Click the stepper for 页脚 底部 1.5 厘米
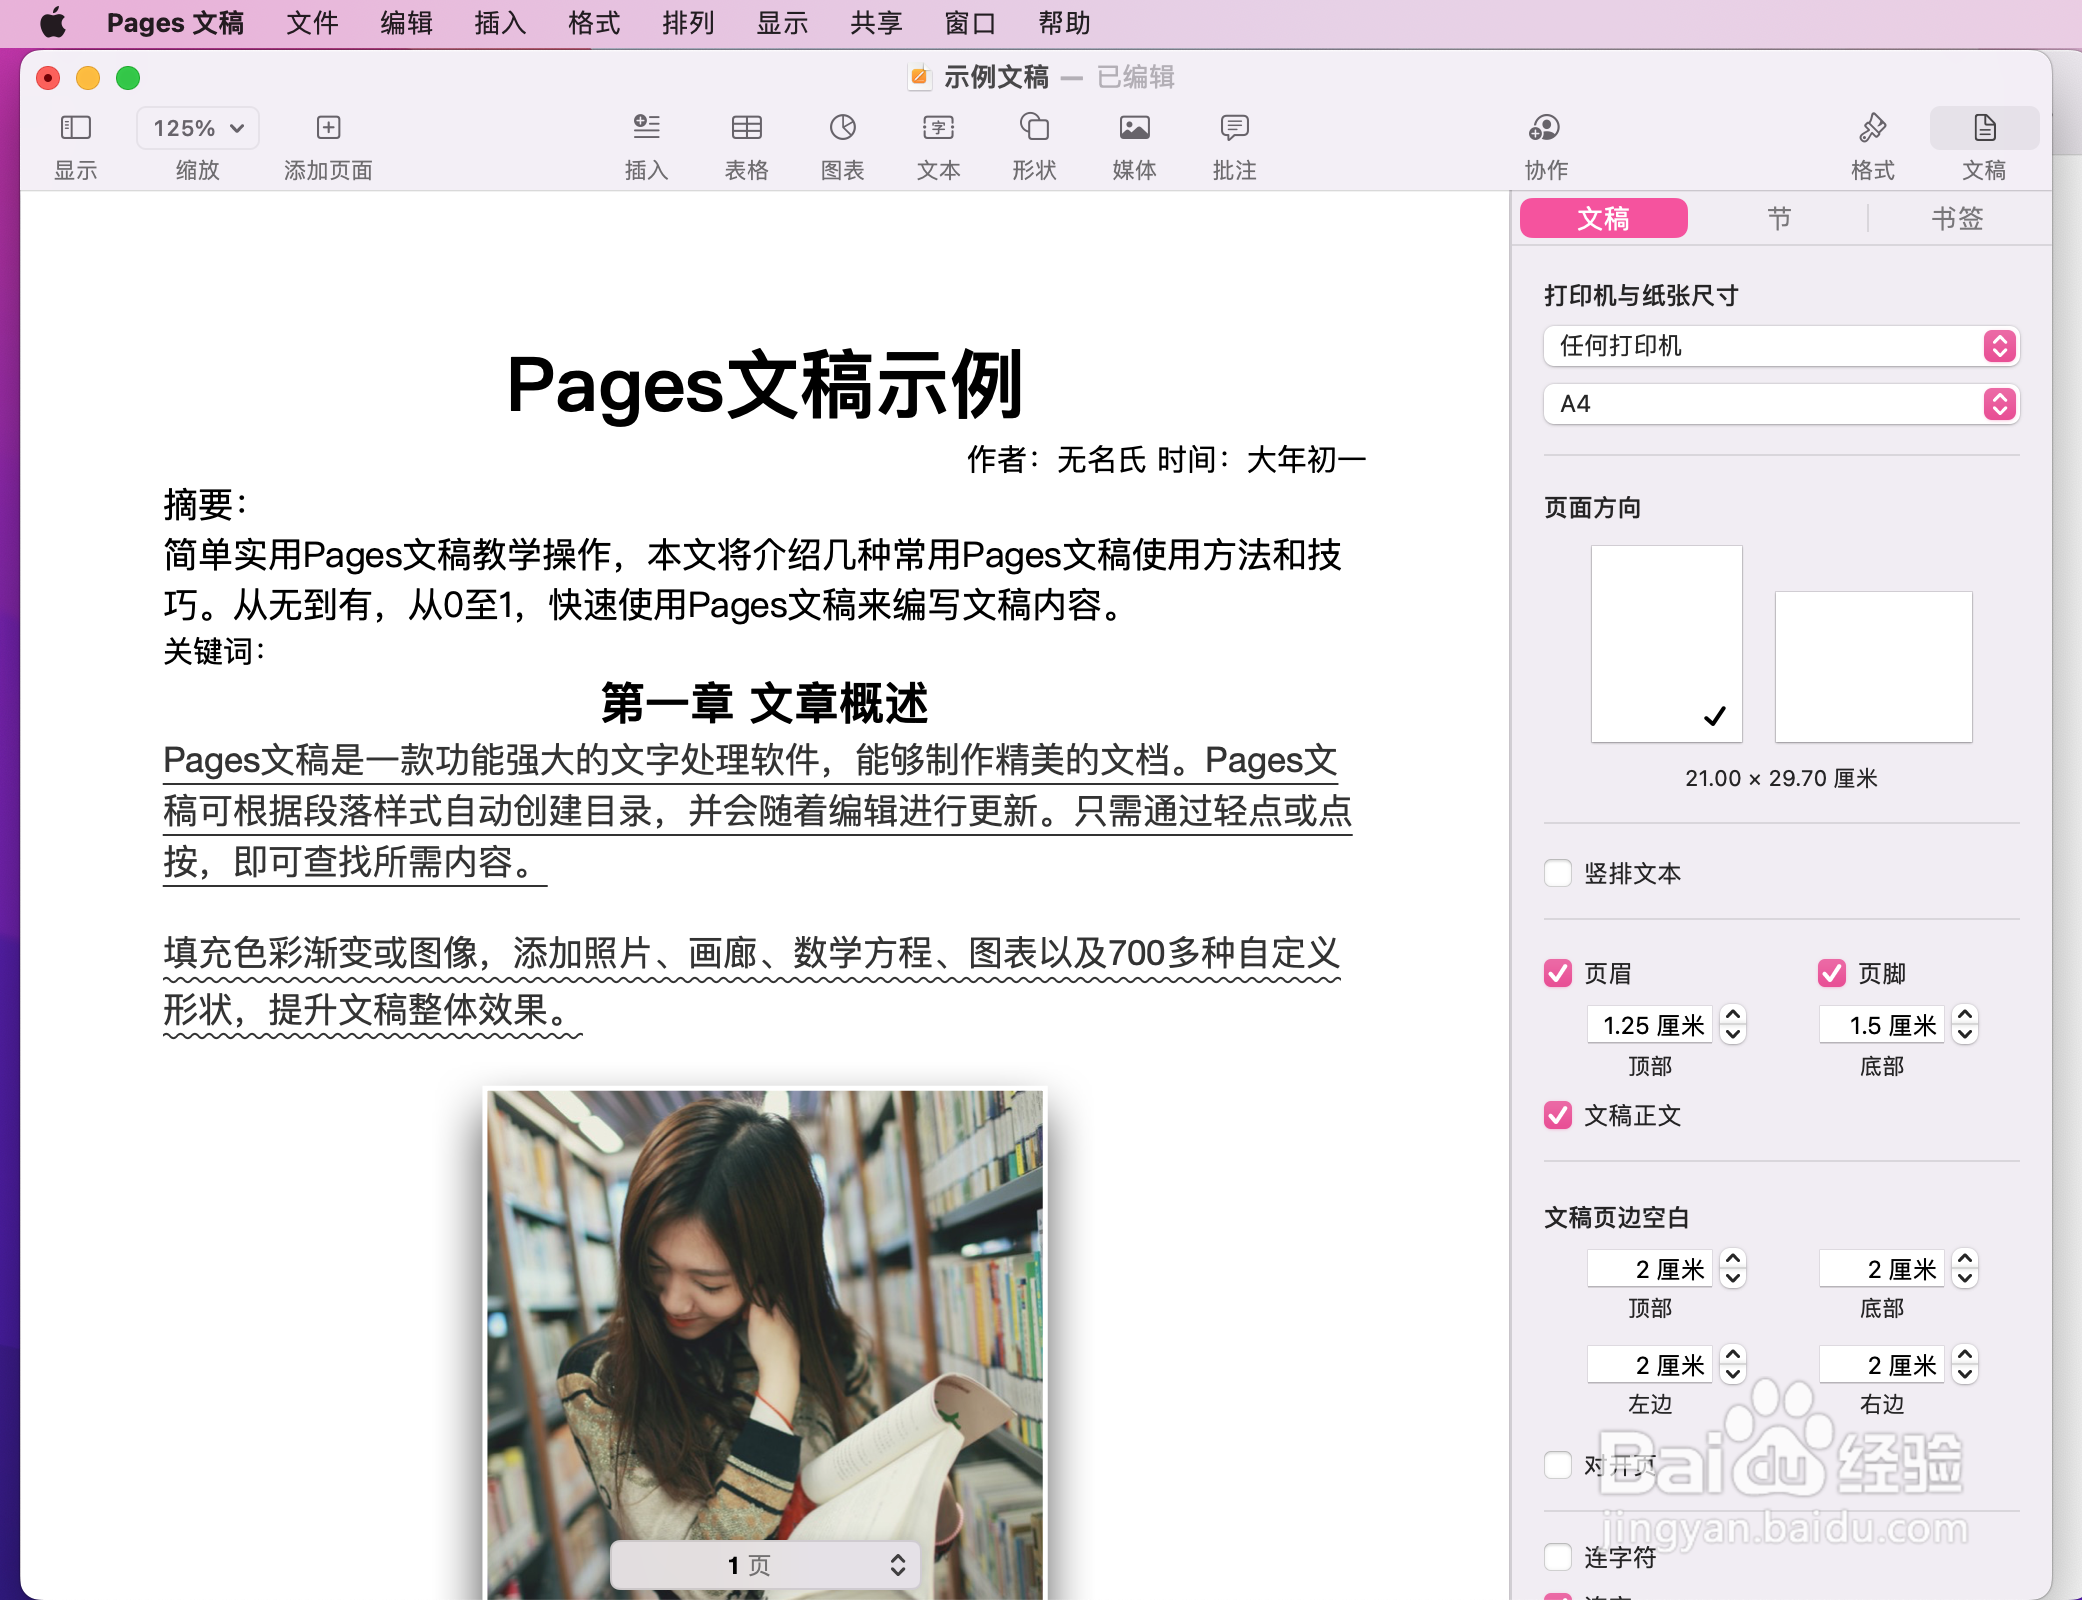The width and height of the screenshot is (2082, 1600). click(x=1965, y=1025)
